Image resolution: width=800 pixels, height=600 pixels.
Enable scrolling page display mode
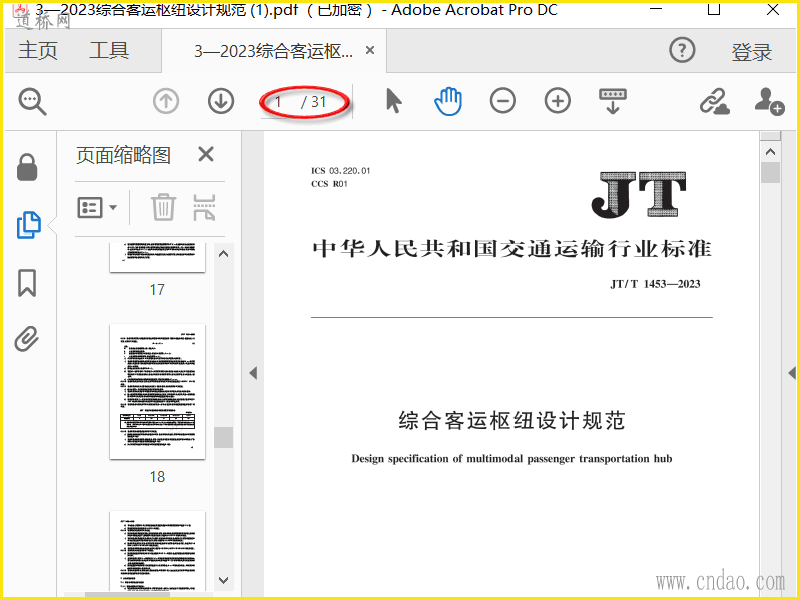(613, 101)
